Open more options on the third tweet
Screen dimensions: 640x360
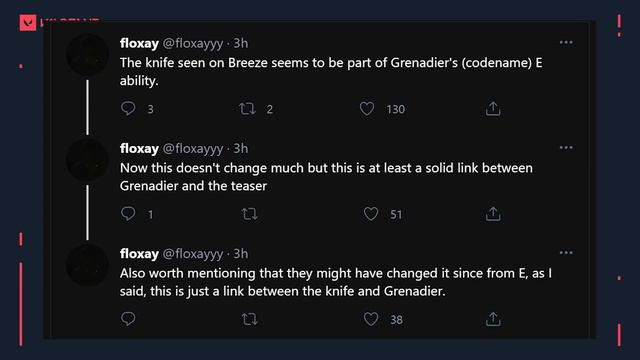click(x=566, y=253)
